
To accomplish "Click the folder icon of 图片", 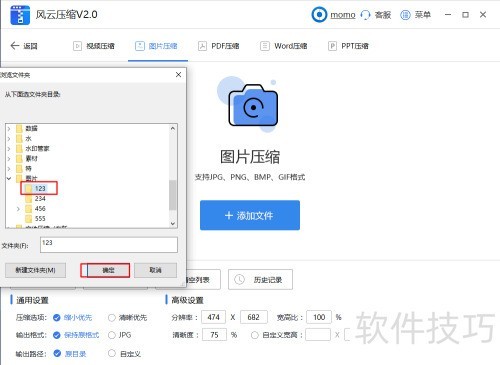I will pos(20,178).
